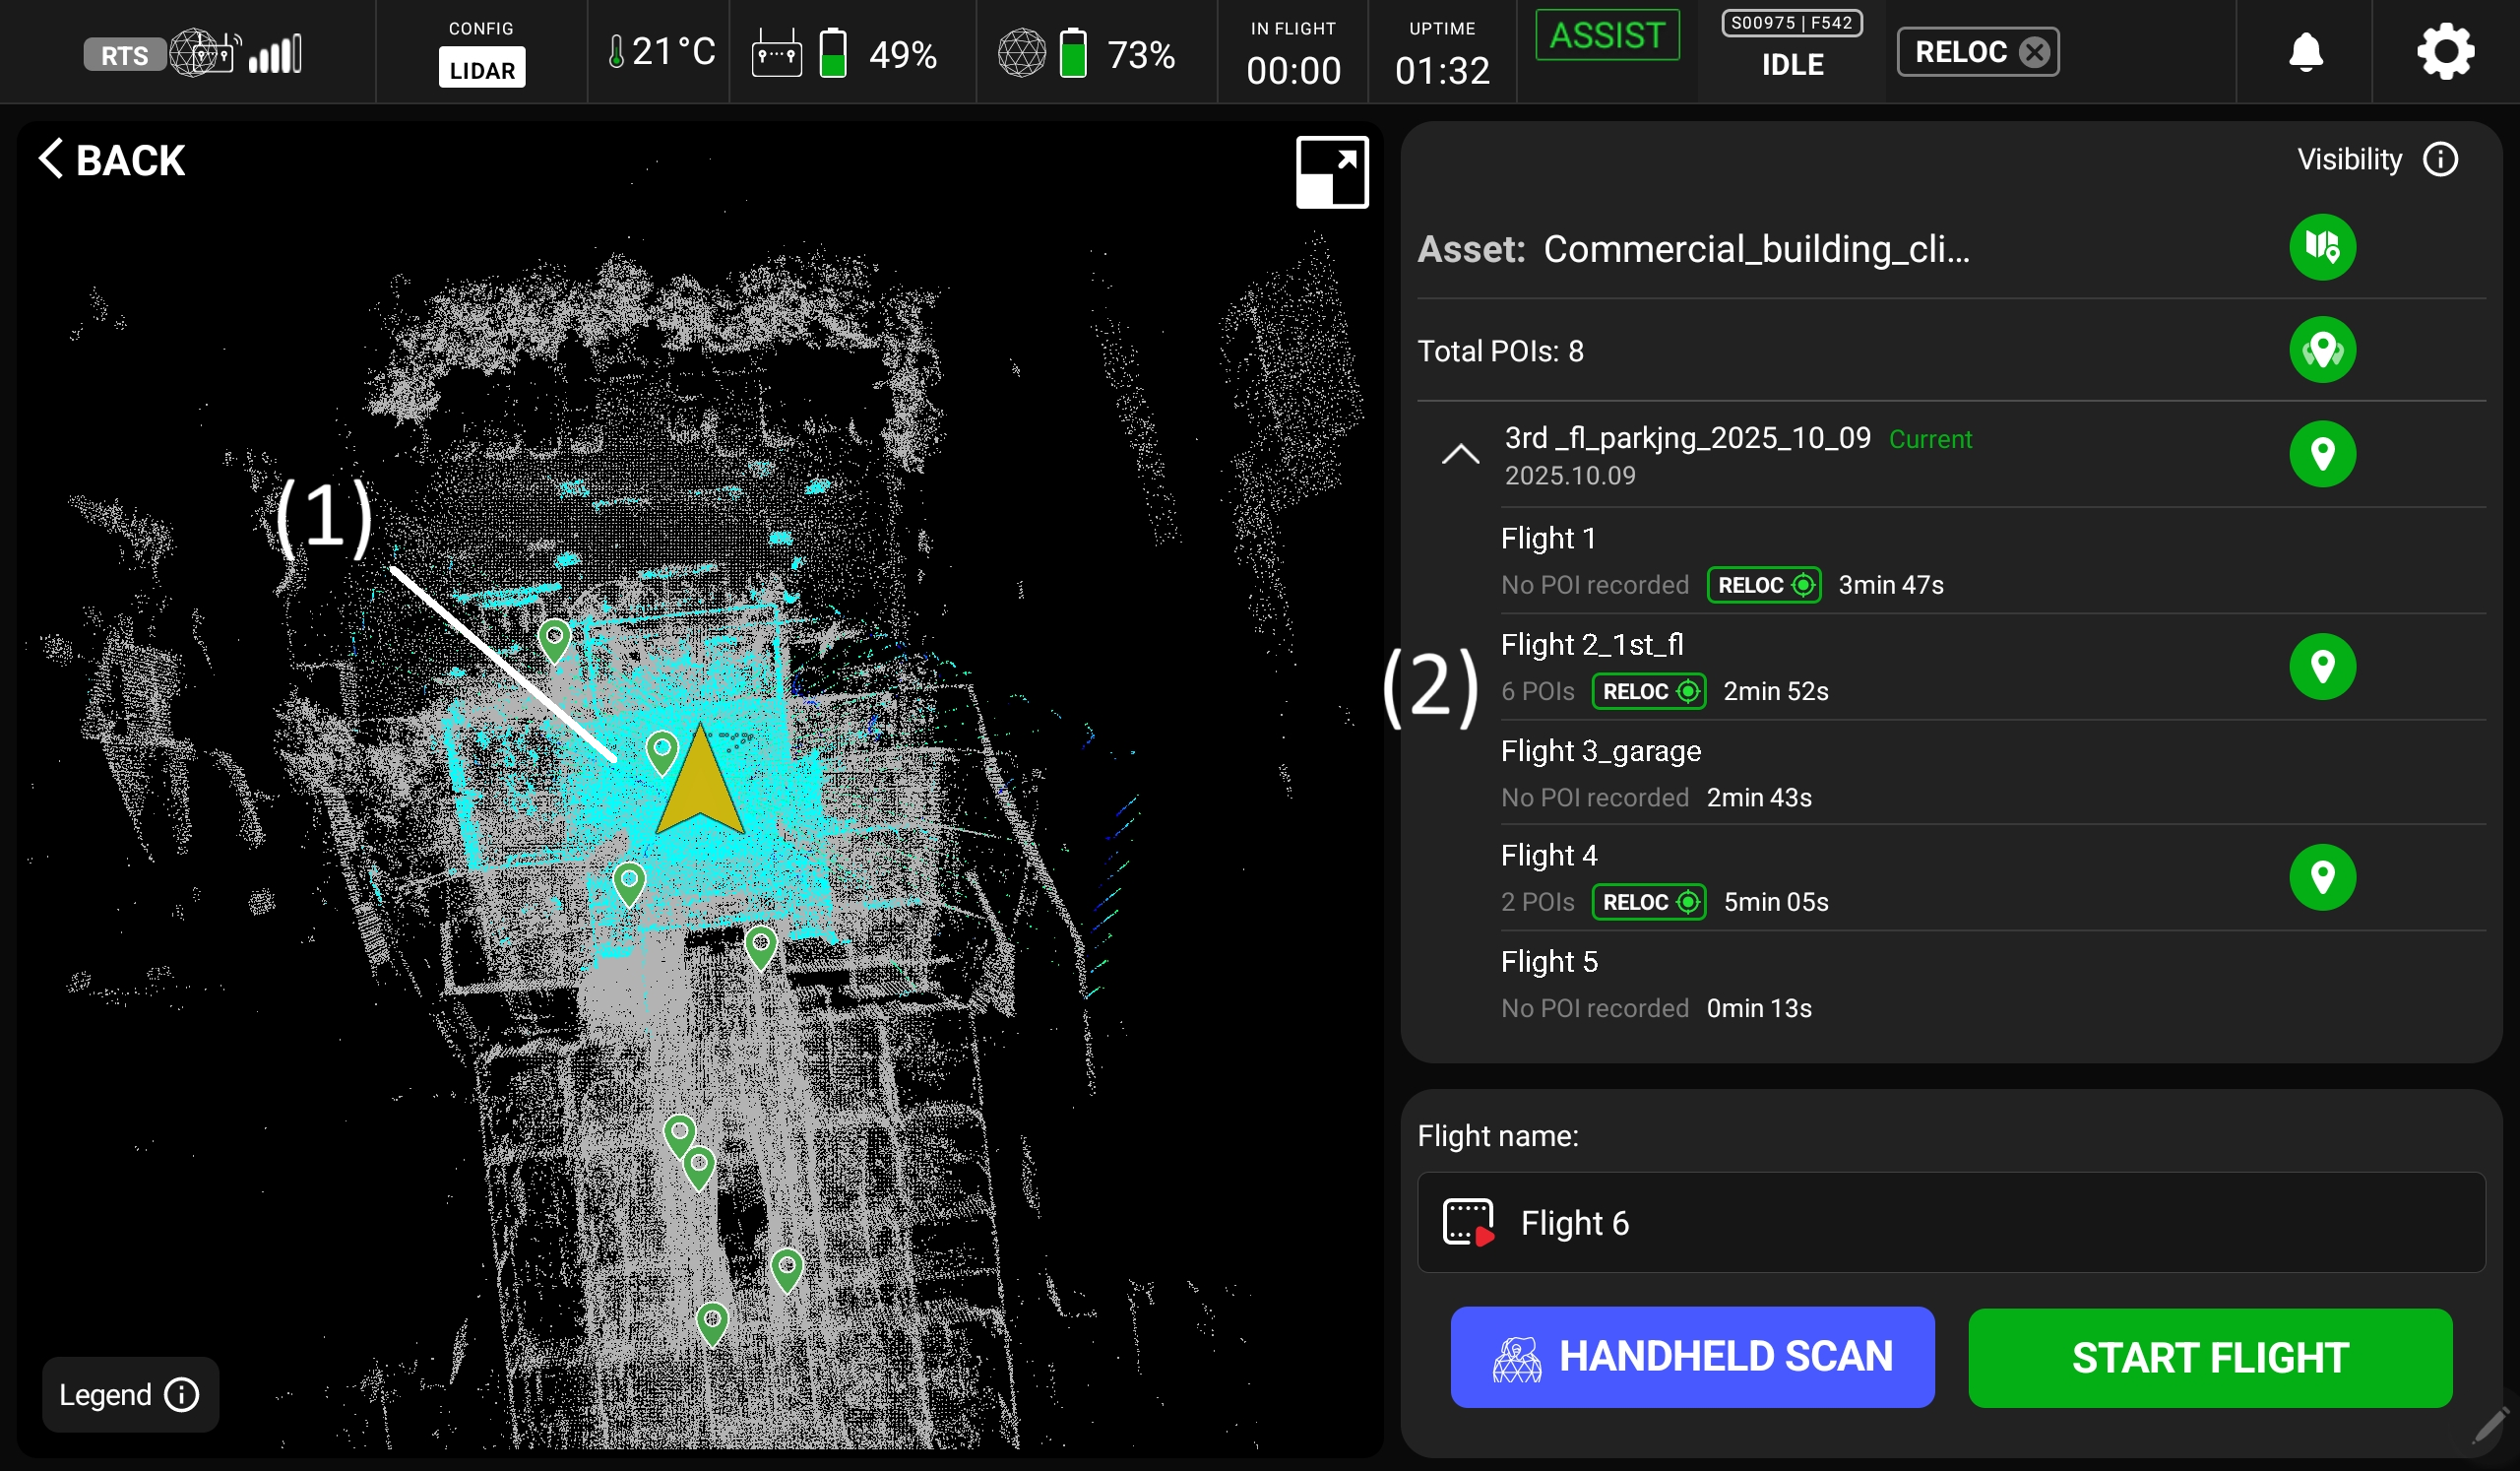Expand the map view to fullscreen
Viewport: 2520px width, 1471px height.
click(1331, 172)
